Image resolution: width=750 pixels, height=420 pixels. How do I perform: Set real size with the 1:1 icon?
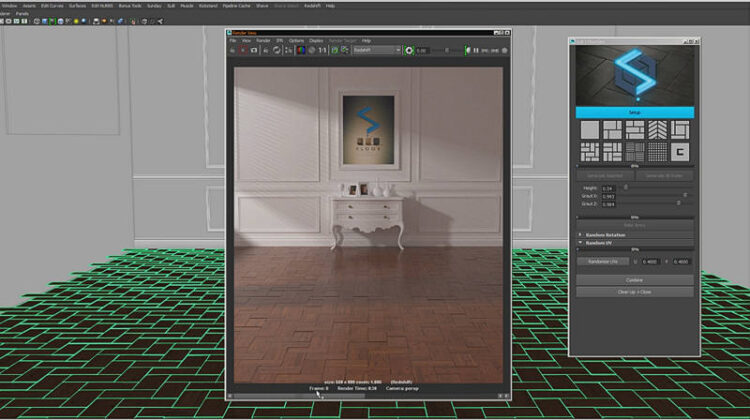click(322, 50)
